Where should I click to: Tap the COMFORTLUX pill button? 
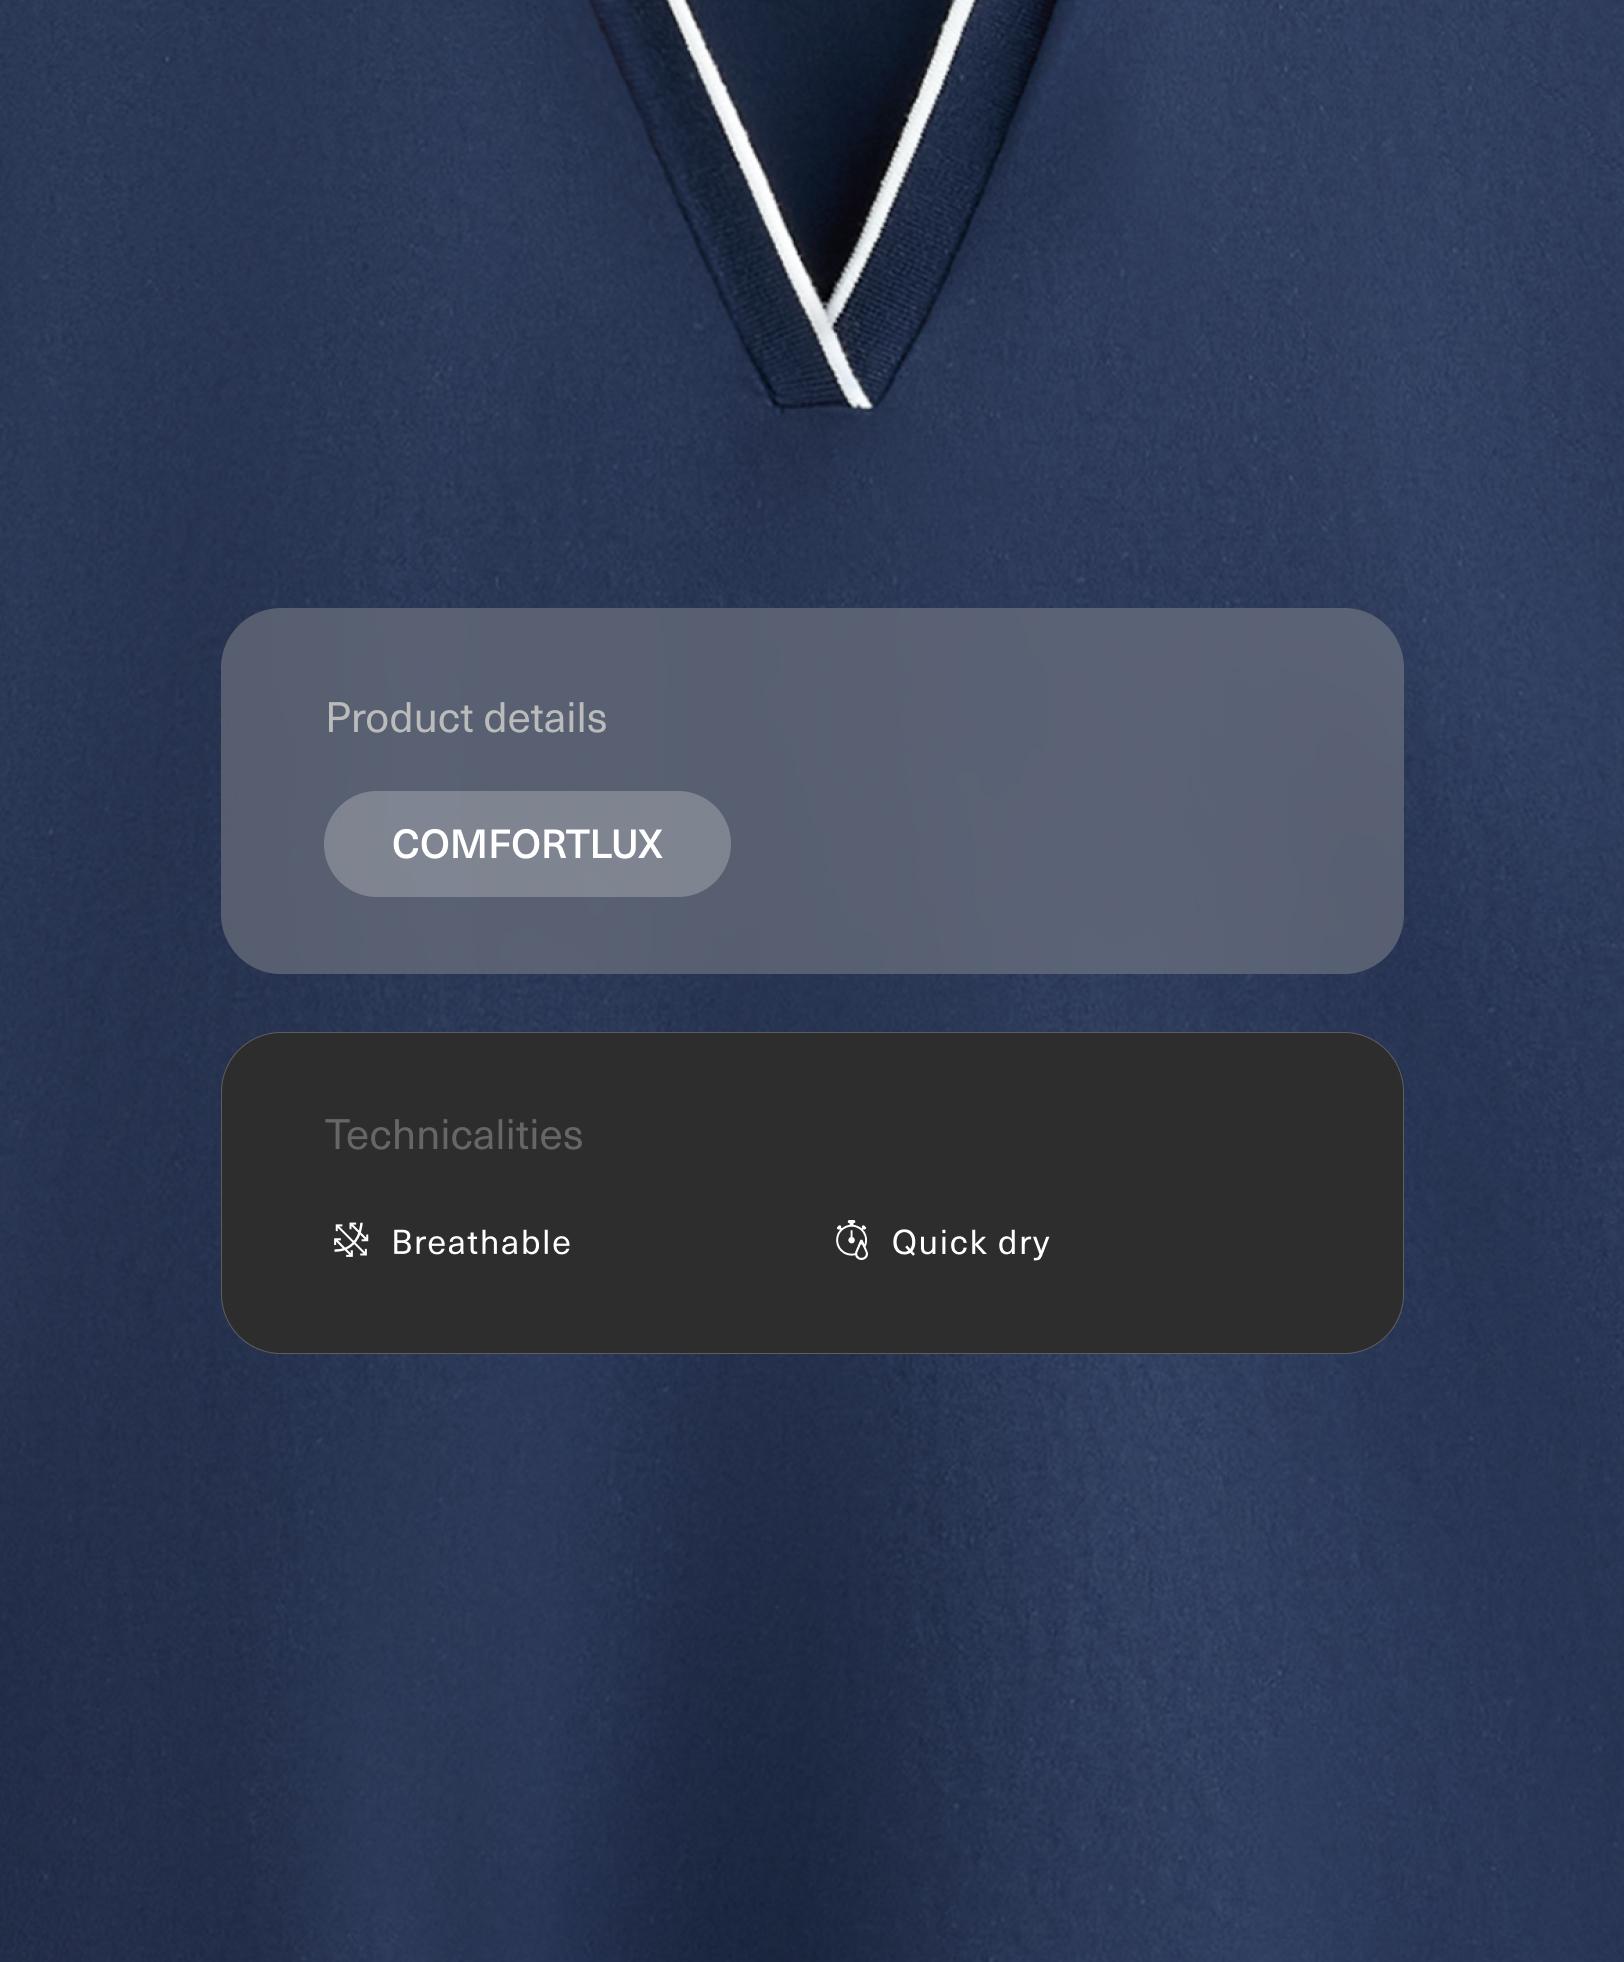pos(527,844)
